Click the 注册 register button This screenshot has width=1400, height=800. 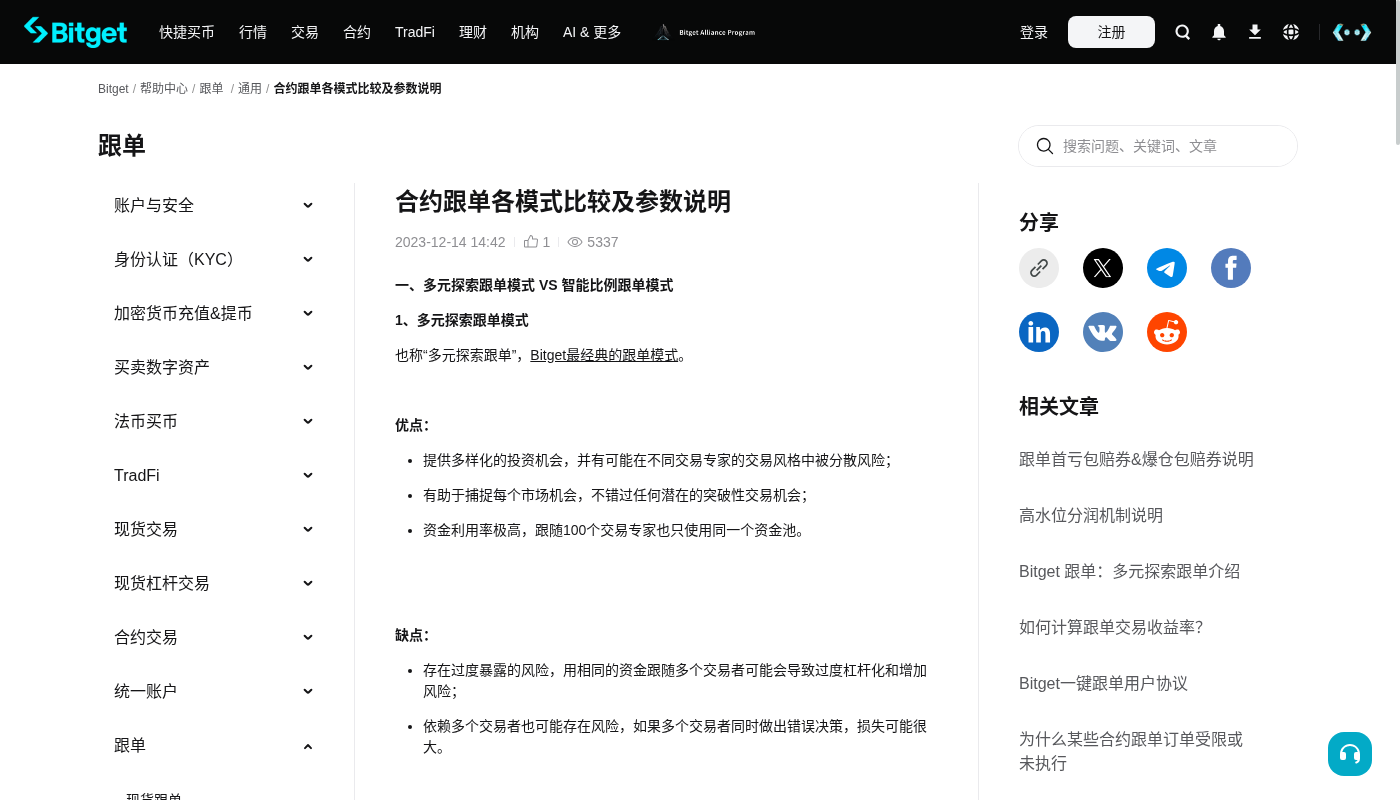pyautogui.click(x=1111, y=32)
